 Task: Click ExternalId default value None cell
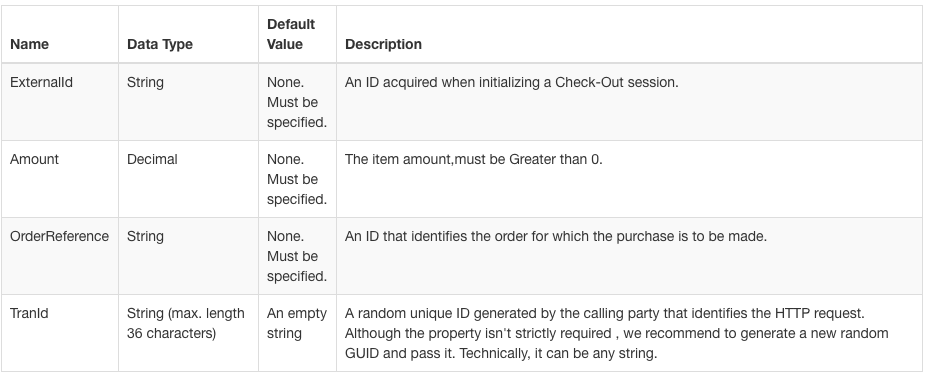[x=297, y=102]
